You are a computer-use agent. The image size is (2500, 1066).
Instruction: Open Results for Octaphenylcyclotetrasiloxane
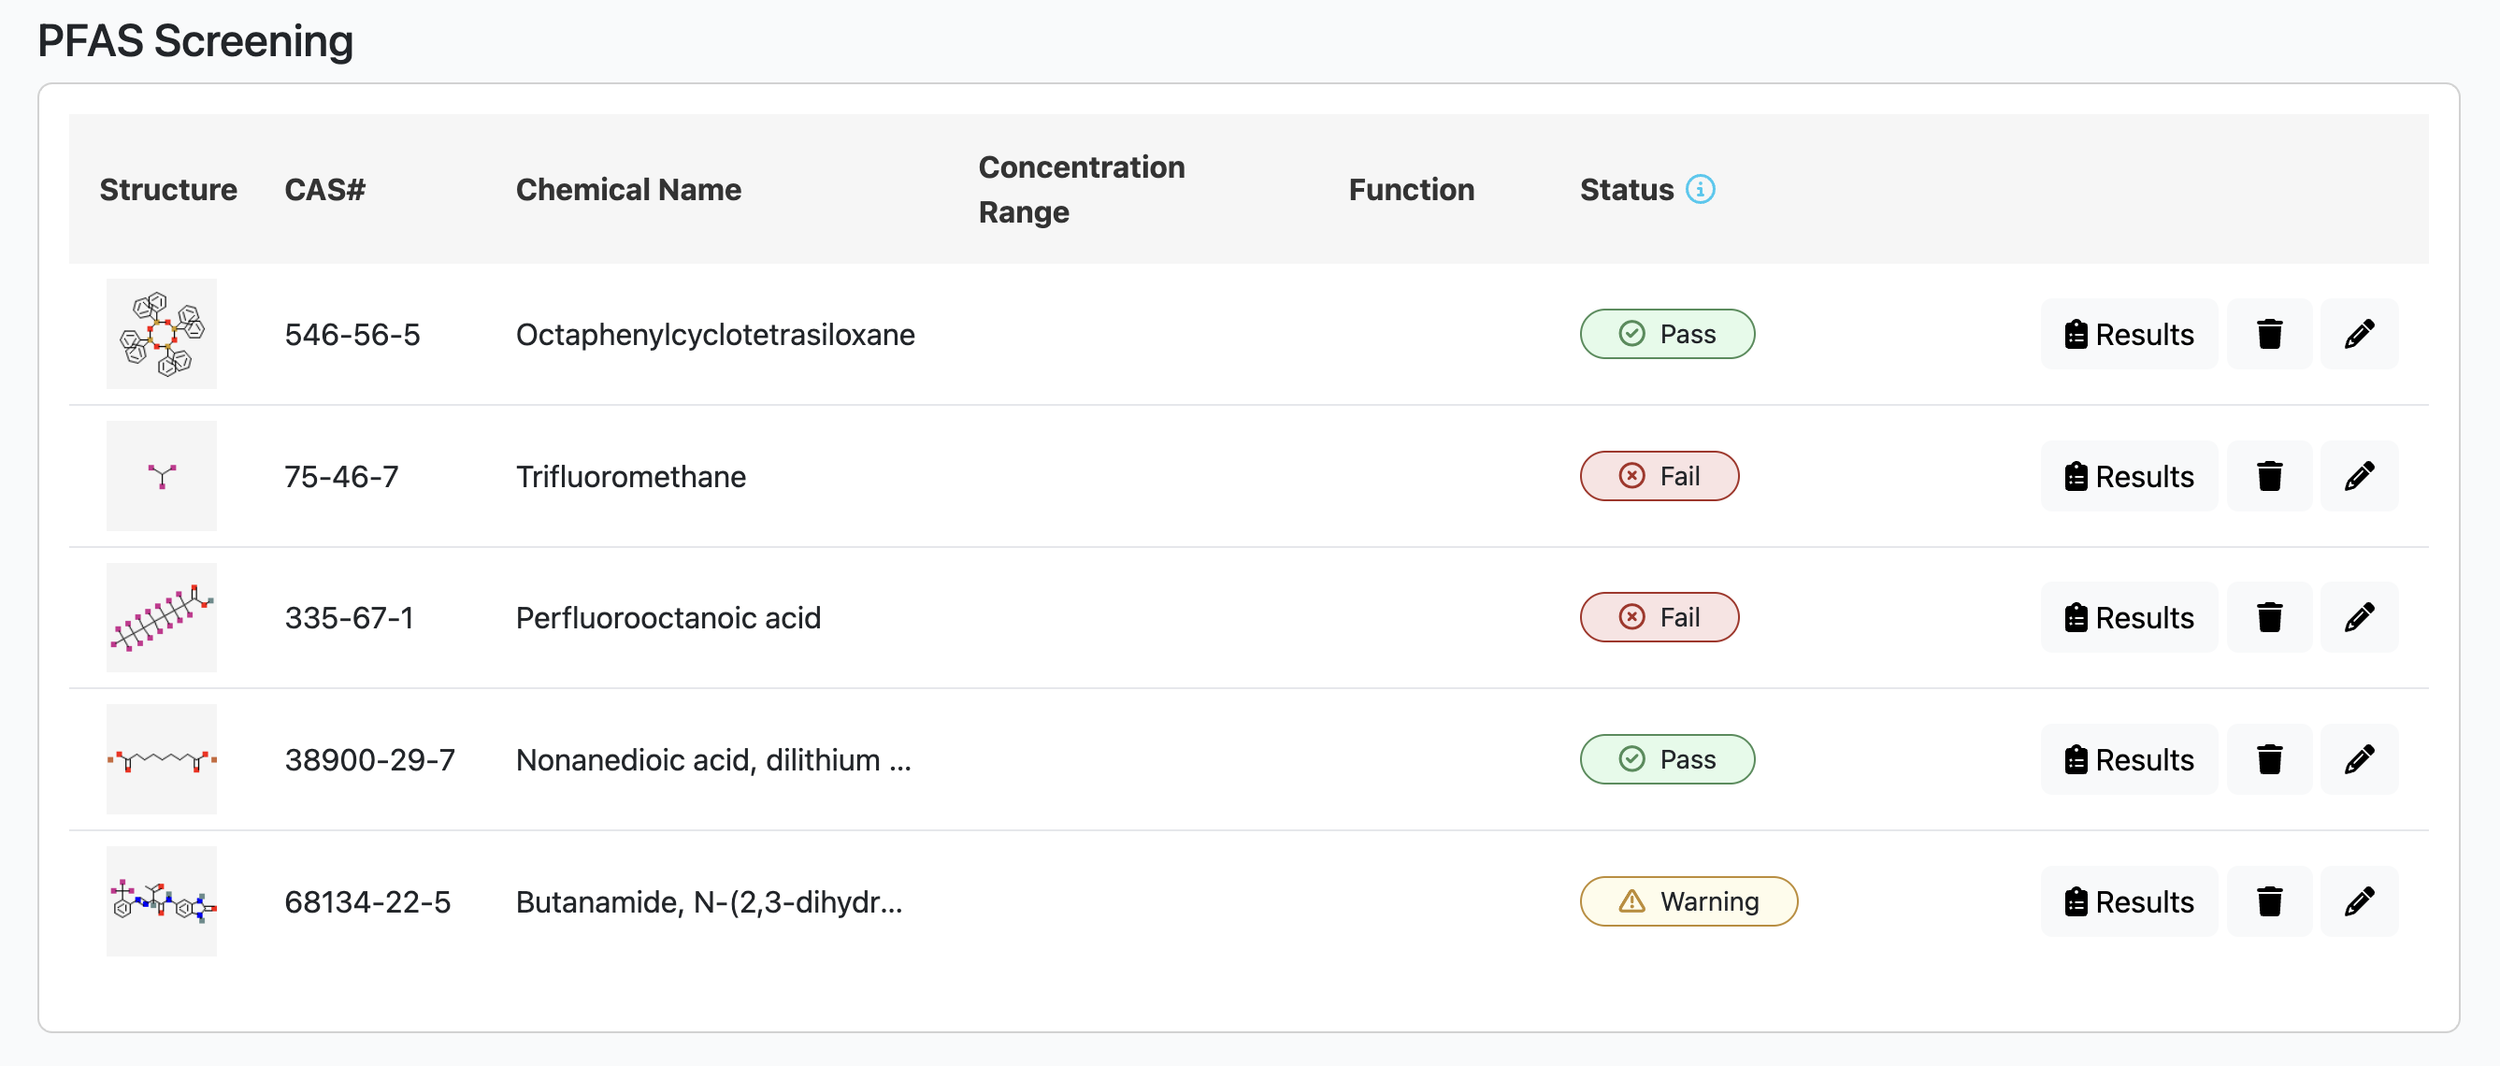[2129, 334]
